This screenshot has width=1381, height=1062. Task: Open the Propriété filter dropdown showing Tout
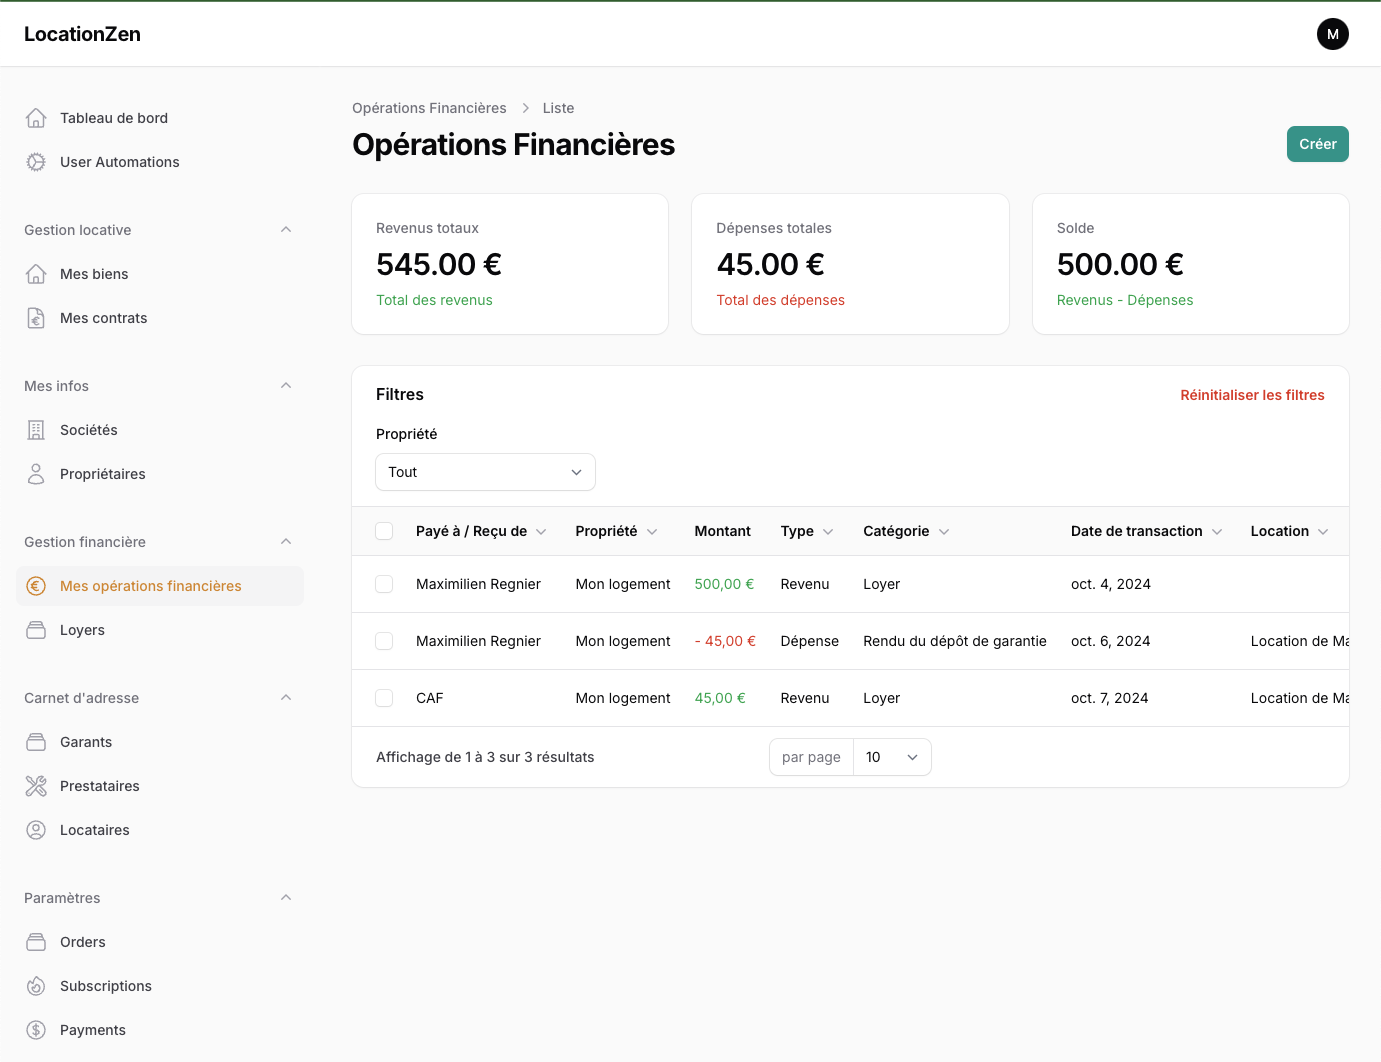tap(485, 472)
